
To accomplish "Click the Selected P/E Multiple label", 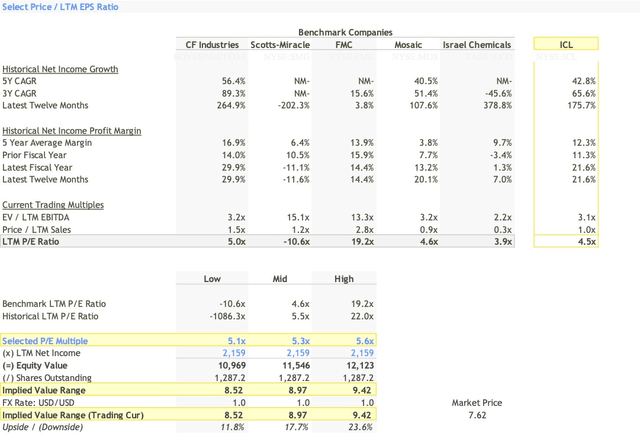I will (x=45, y=341).
